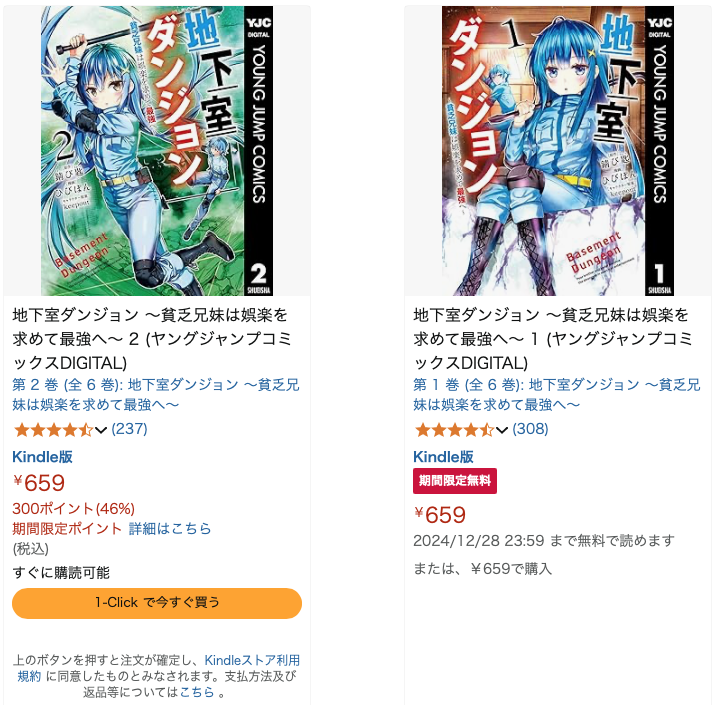Image resolution: width=712 pixels, height=705 pixels.
Task: Open the Kindleストア利用規約 link
Action: 159,668
